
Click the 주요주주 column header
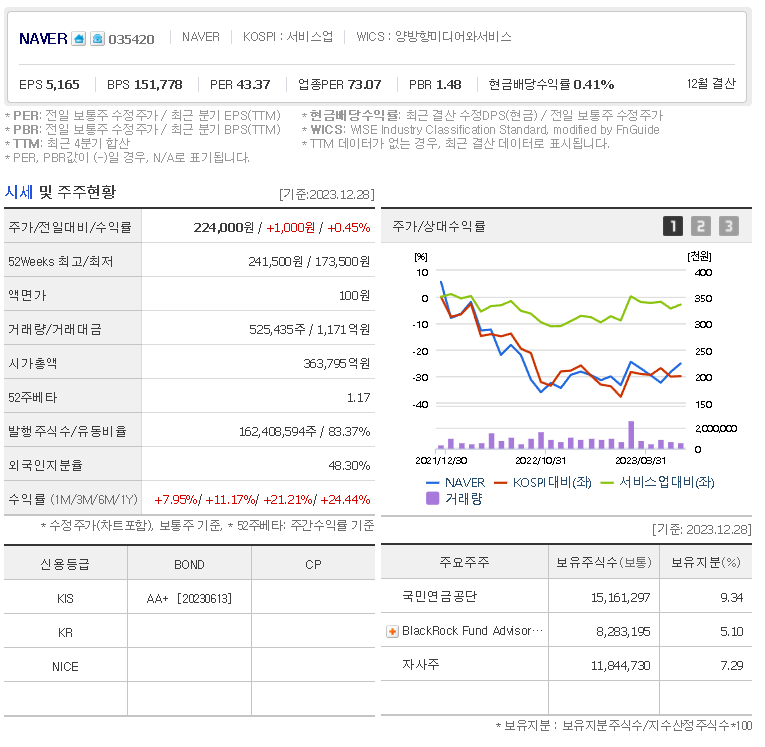[x=464, y=563]
